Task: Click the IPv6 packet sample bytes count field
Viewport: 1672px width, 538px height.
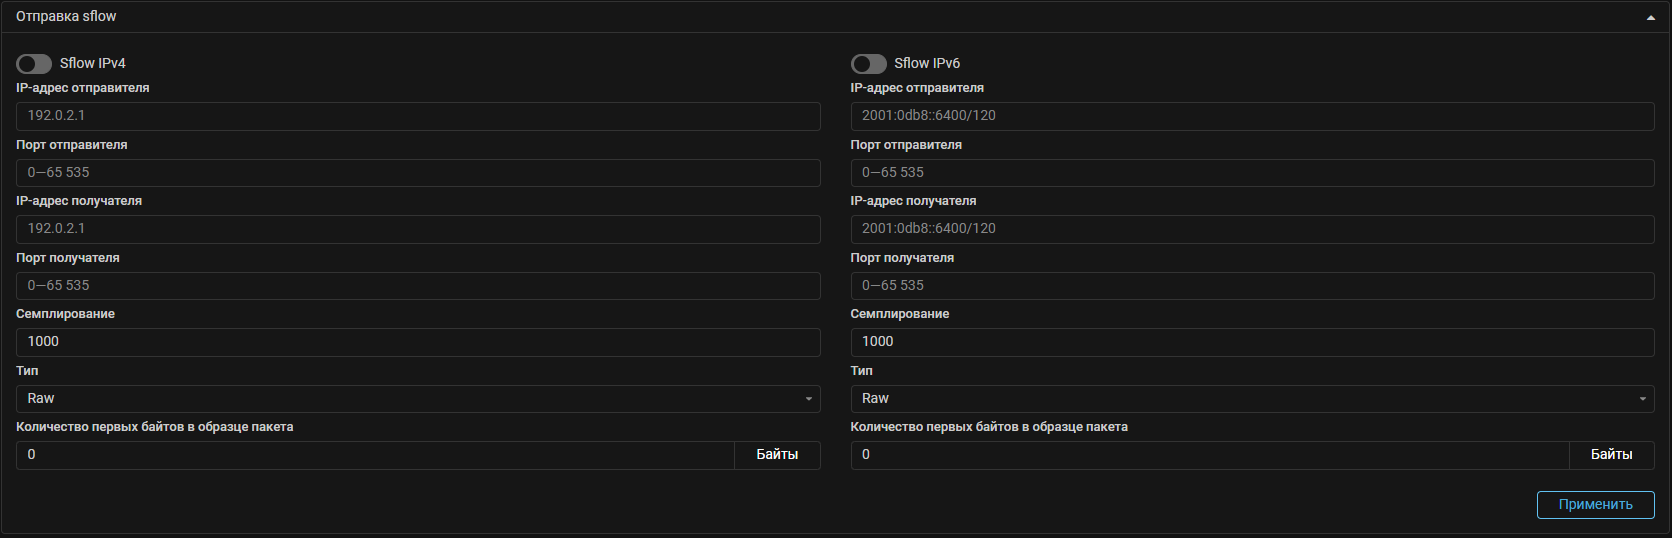Action: click(x=1209, y=455)
